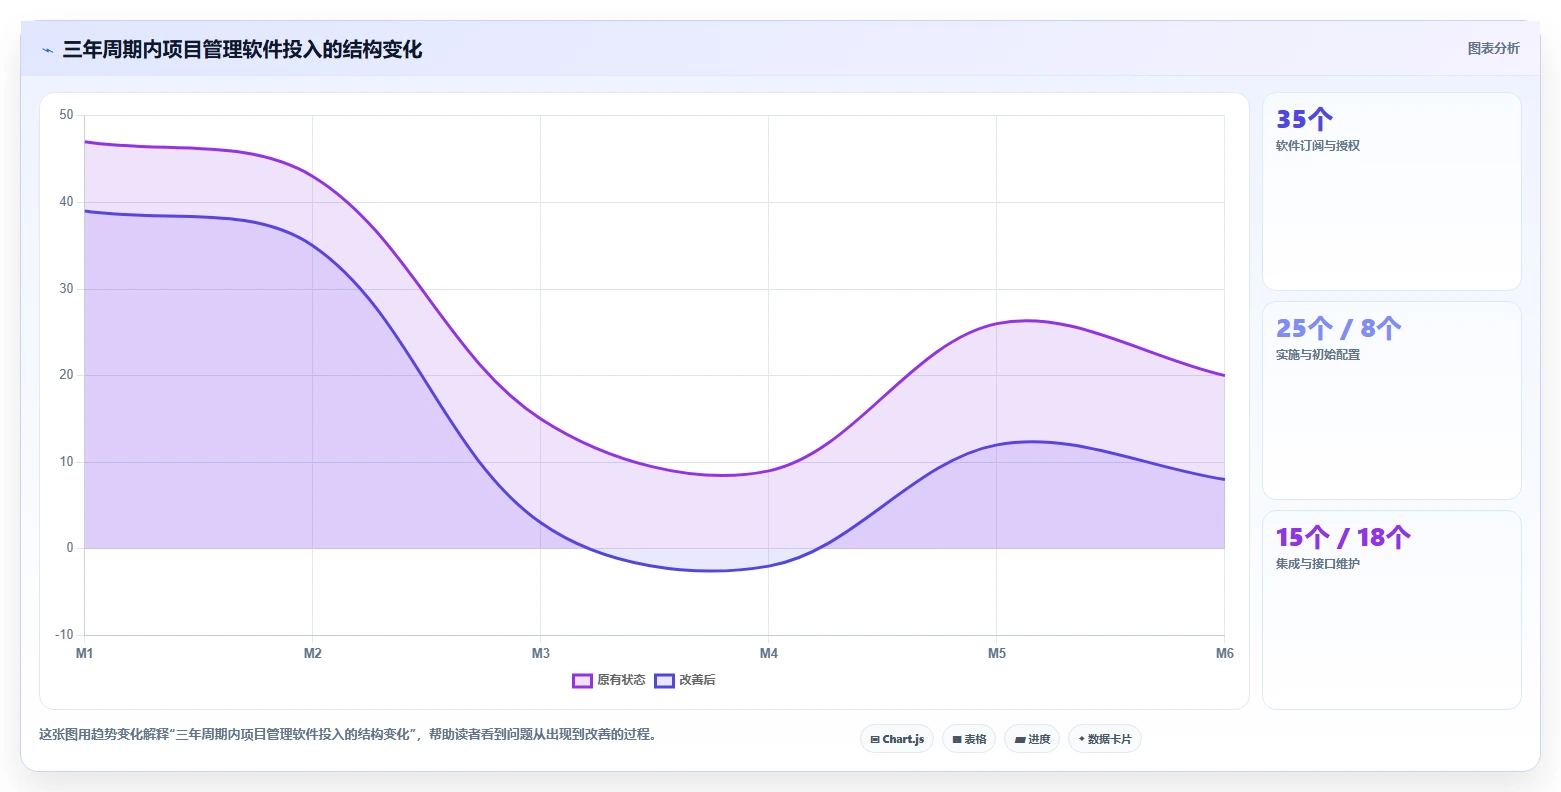Click the 30 y-axis tick label
The image size is (1561, 792).
pos(66,289)
